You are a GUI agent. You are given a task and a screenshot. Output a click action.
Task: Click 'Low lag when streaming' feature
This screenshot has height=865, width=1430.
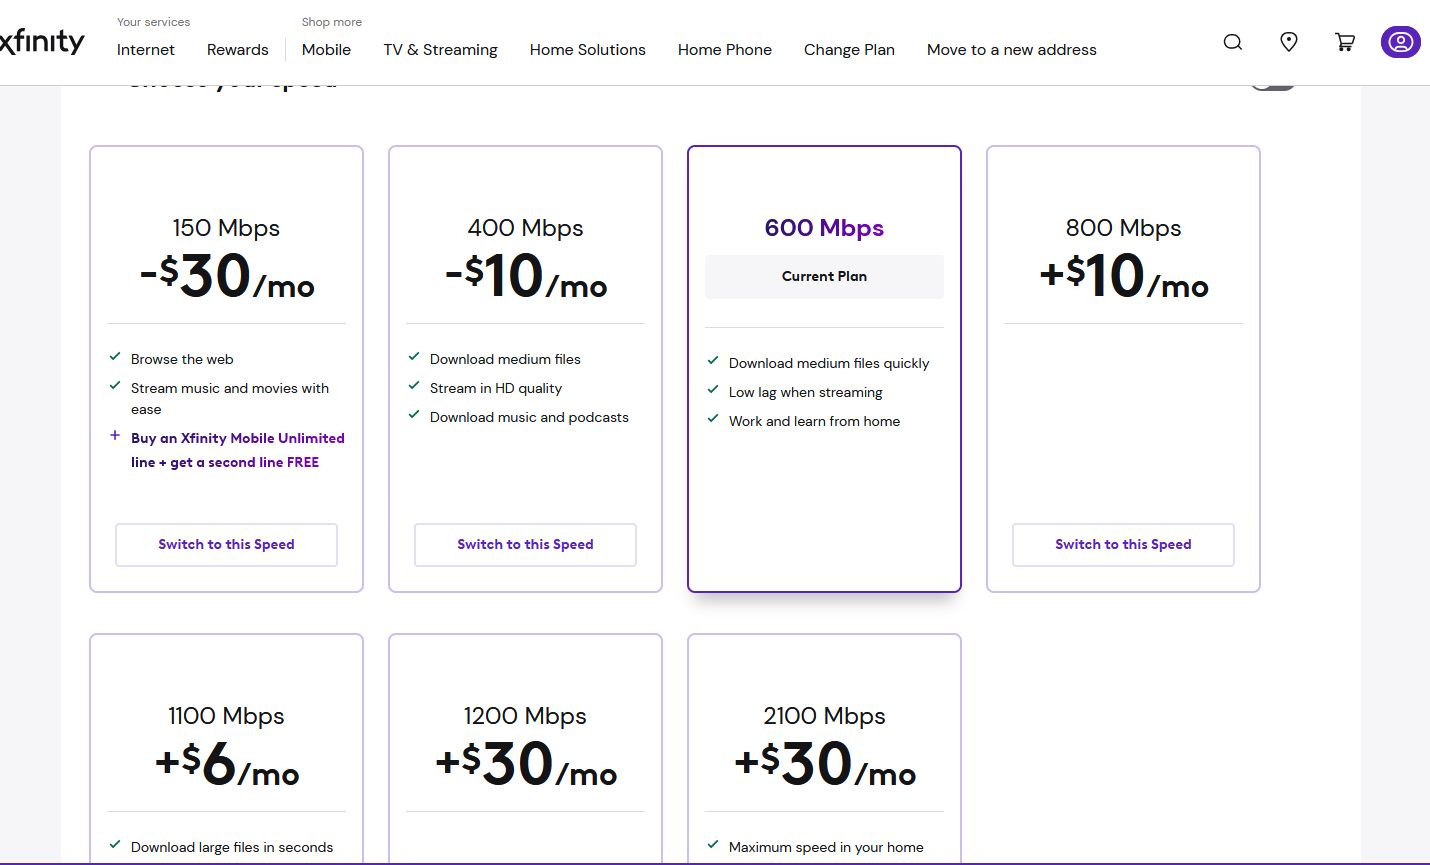[806, 392]
